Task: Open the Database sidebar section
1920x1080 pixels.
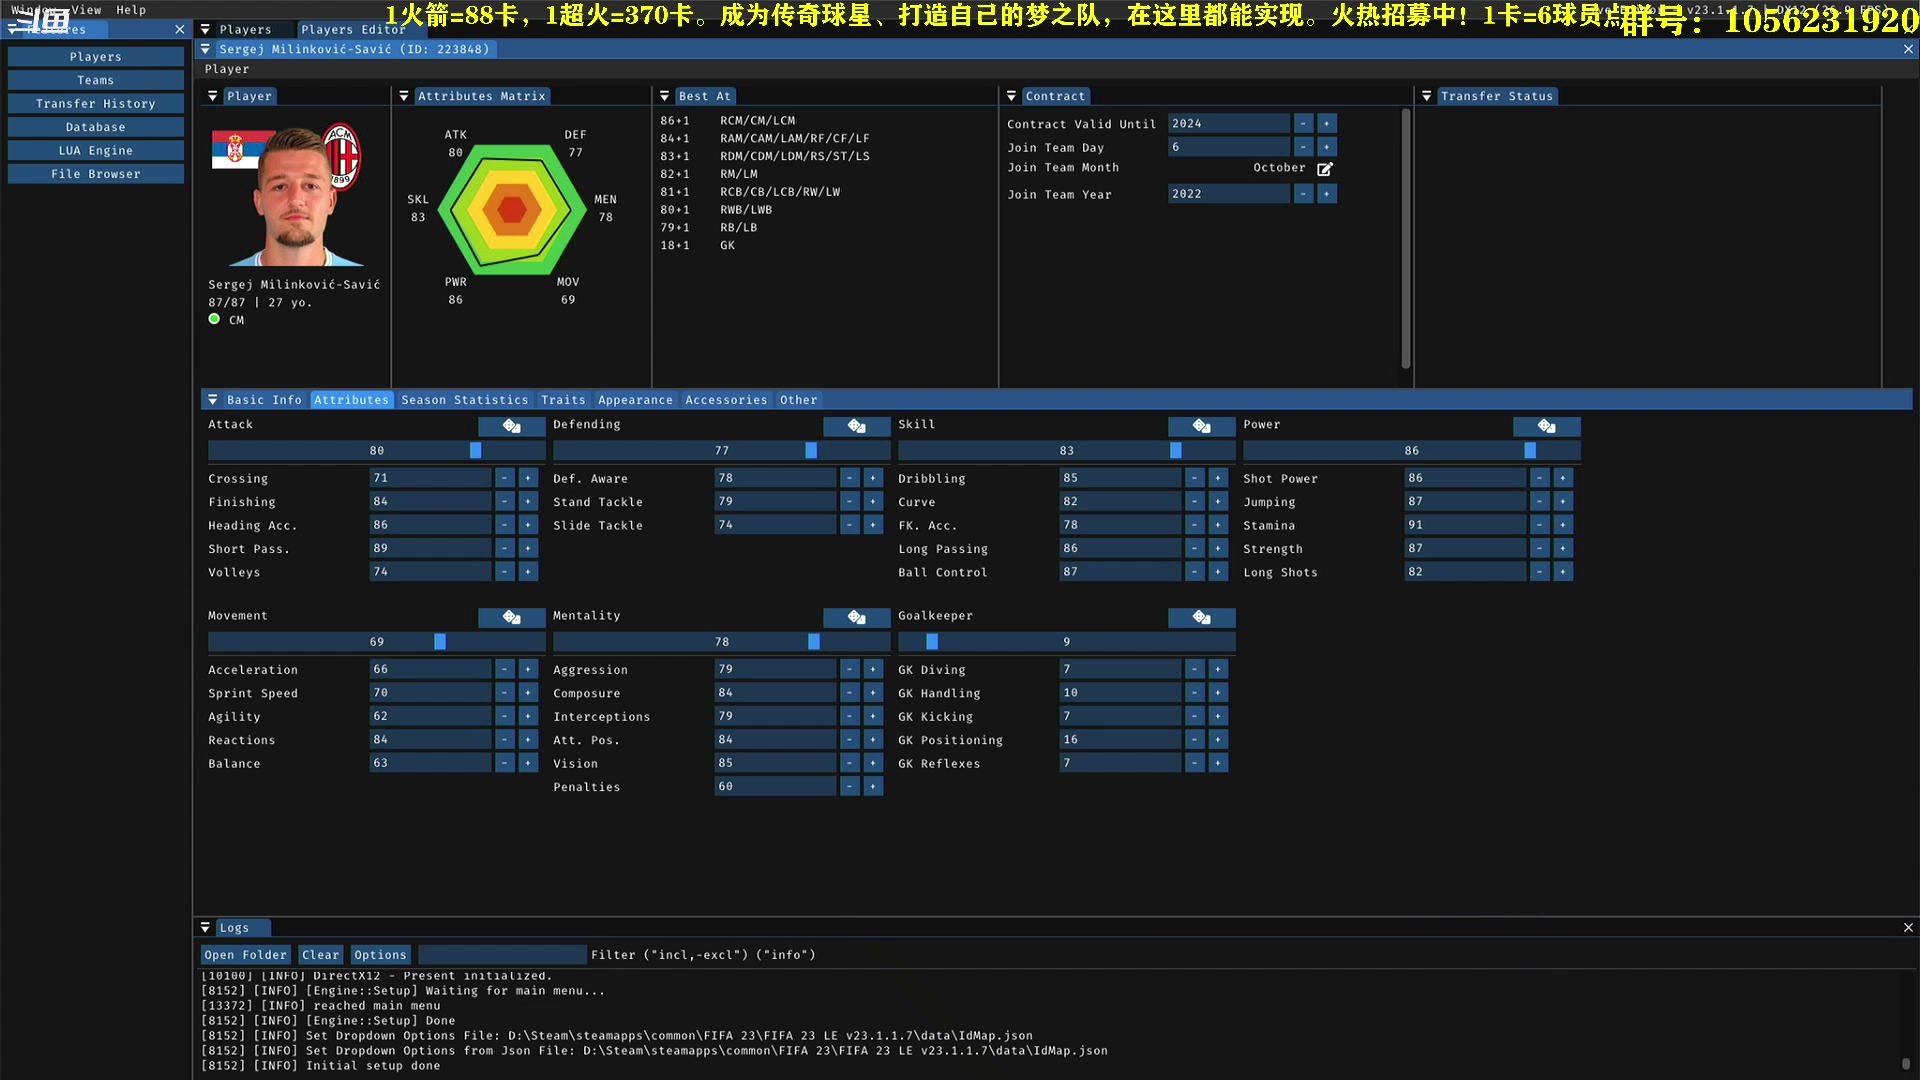Action: tap(96, 127)
